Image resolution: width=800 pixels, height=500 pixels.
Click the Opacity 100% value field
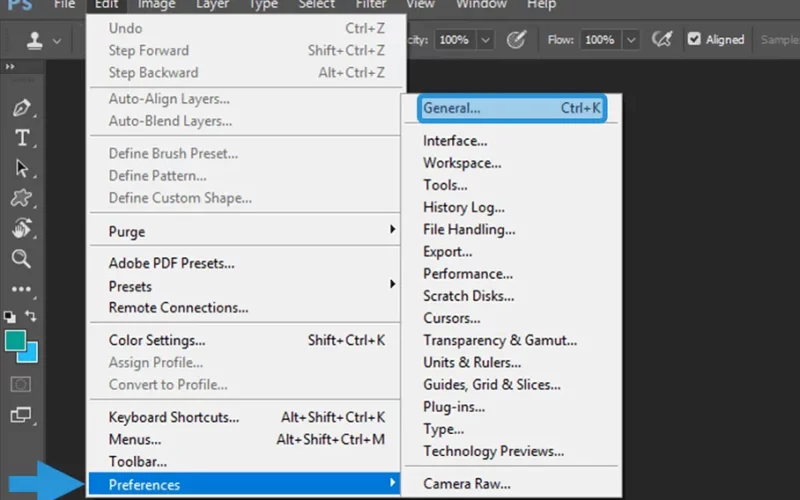coord(455,40)
